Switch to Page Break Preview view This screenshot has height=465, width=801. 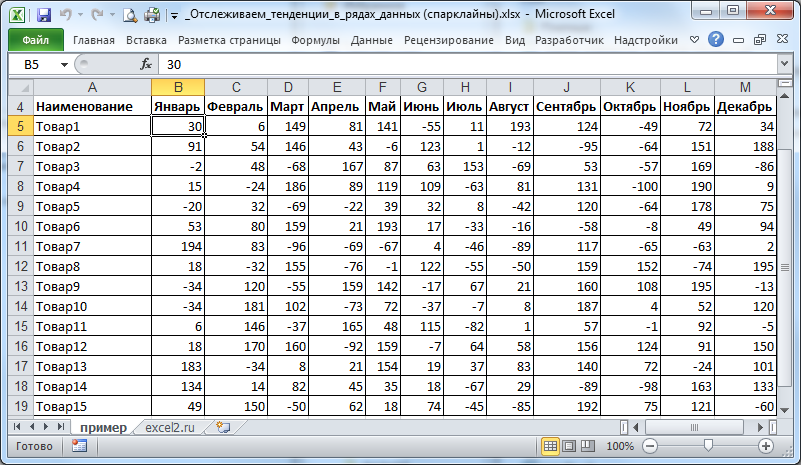[590, 446]
